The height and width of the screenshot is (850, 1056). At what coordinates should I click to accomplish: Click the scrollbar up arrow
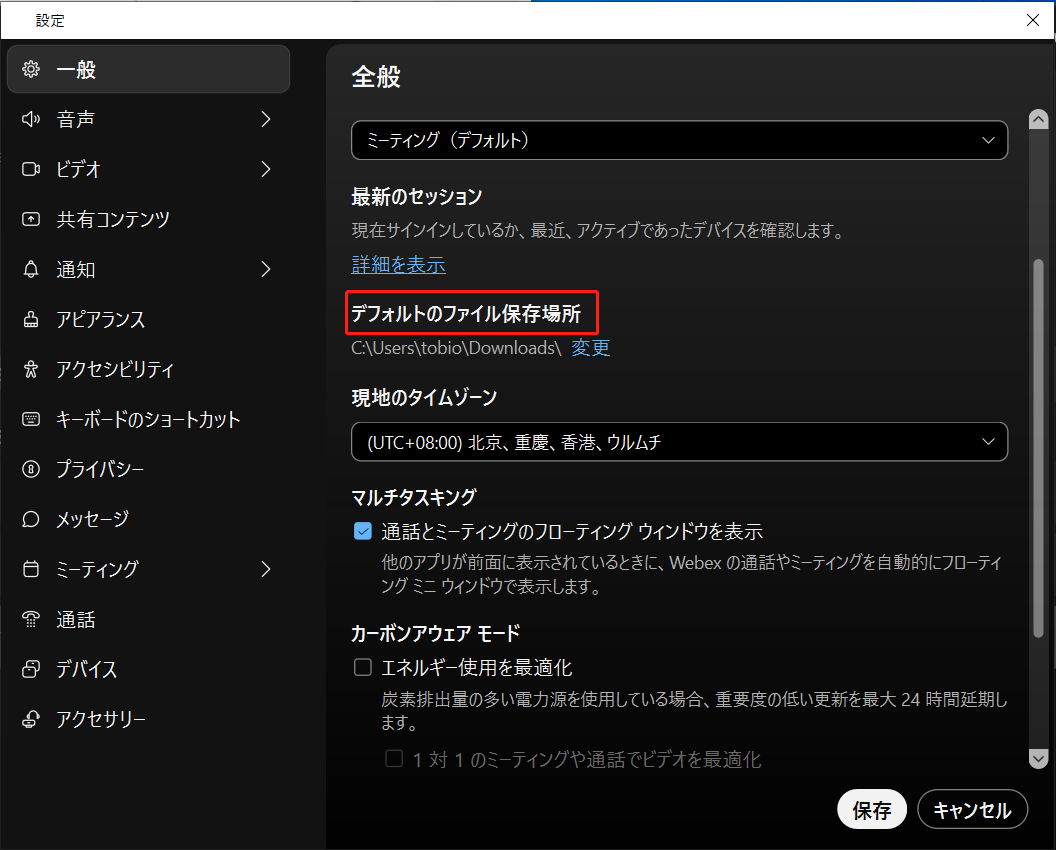click(1038, 119)
